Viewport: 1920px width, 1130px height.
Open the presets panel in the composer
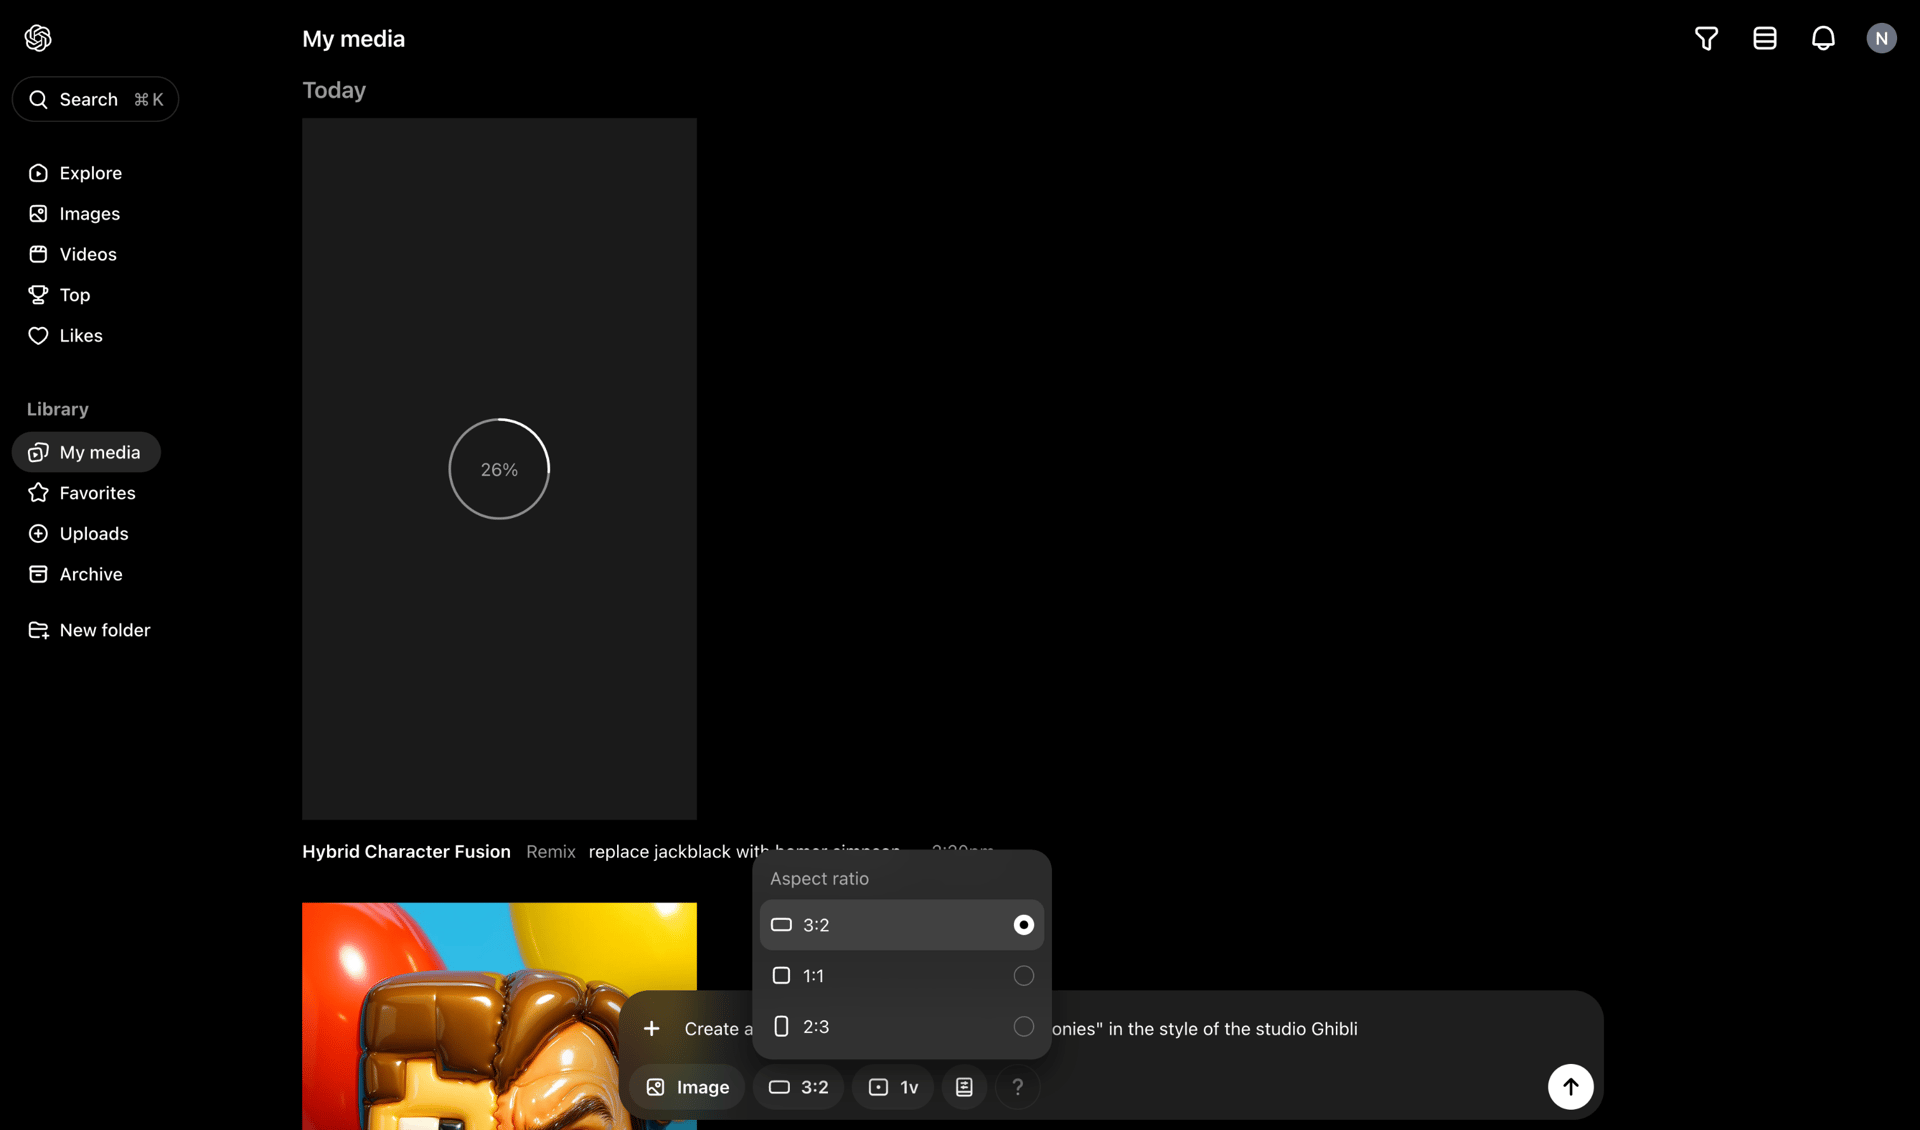tap(963, 1087)
